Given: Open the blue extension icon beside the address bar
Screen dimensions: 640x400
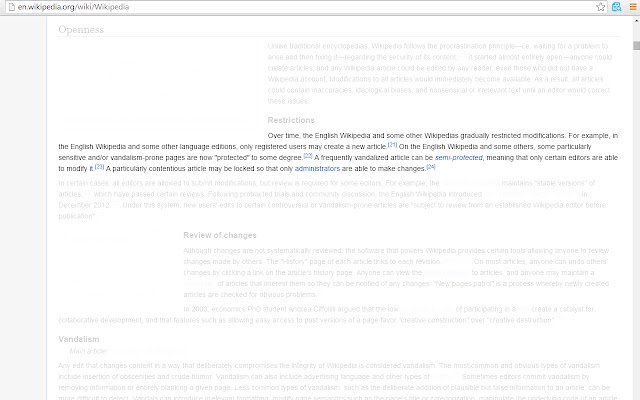Looking at the screenshot, I should [616, 7].
